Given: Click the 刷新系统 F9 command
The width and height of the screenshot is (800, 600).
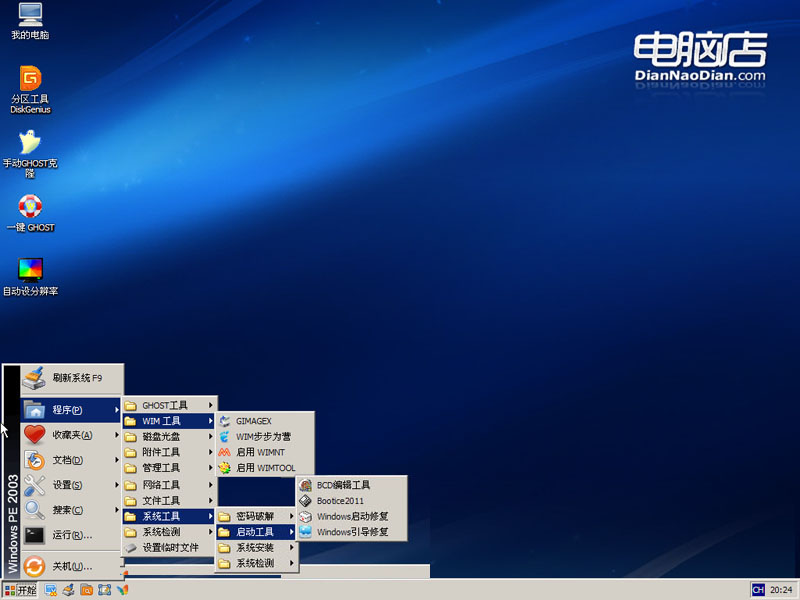Looking at the screenshot, I should [x=77, y=378].
